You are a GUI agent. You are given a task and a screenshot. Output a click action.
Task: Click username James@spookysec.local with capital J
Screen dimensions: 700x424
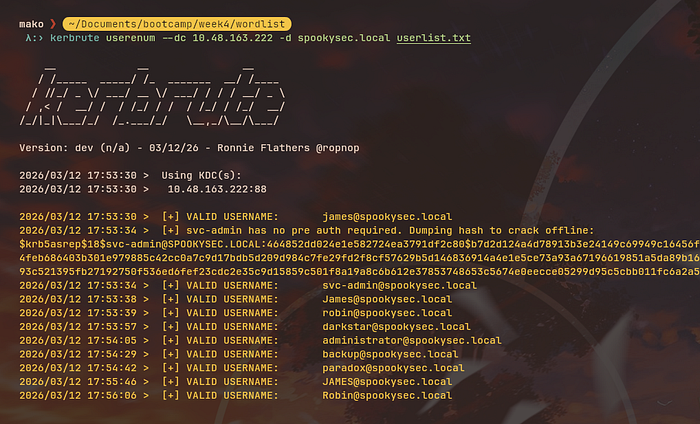coord(387,299)
